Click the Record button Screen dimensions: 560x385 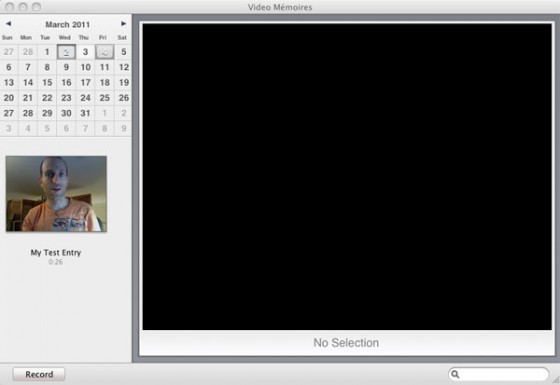click(39, 374)
